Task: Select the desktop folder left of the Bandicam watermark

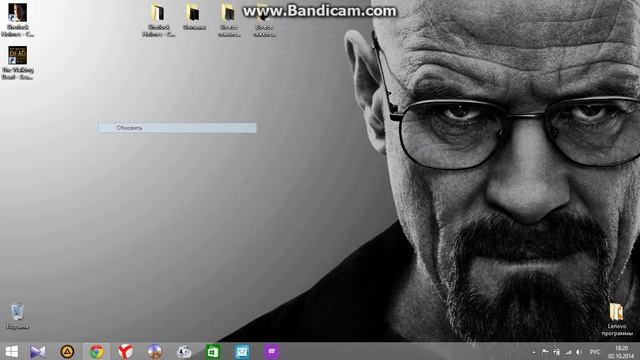Action: coord(229,20)
